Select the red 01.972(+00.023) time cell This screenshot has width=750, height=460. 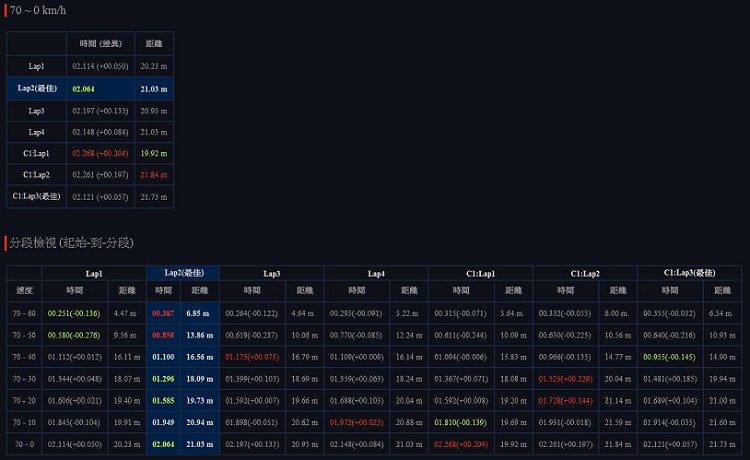click(355, 422)
